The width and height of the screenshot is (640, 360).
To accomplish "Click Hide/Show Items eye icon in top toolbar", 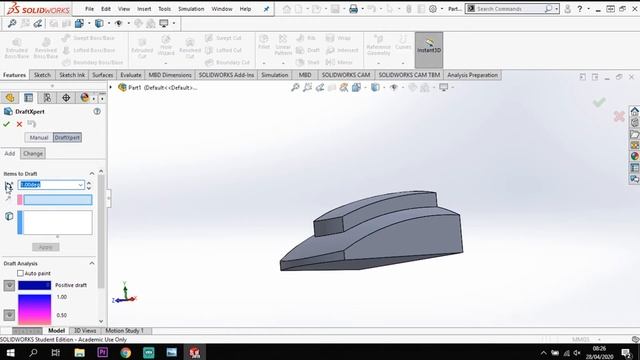I will point(119,24).
